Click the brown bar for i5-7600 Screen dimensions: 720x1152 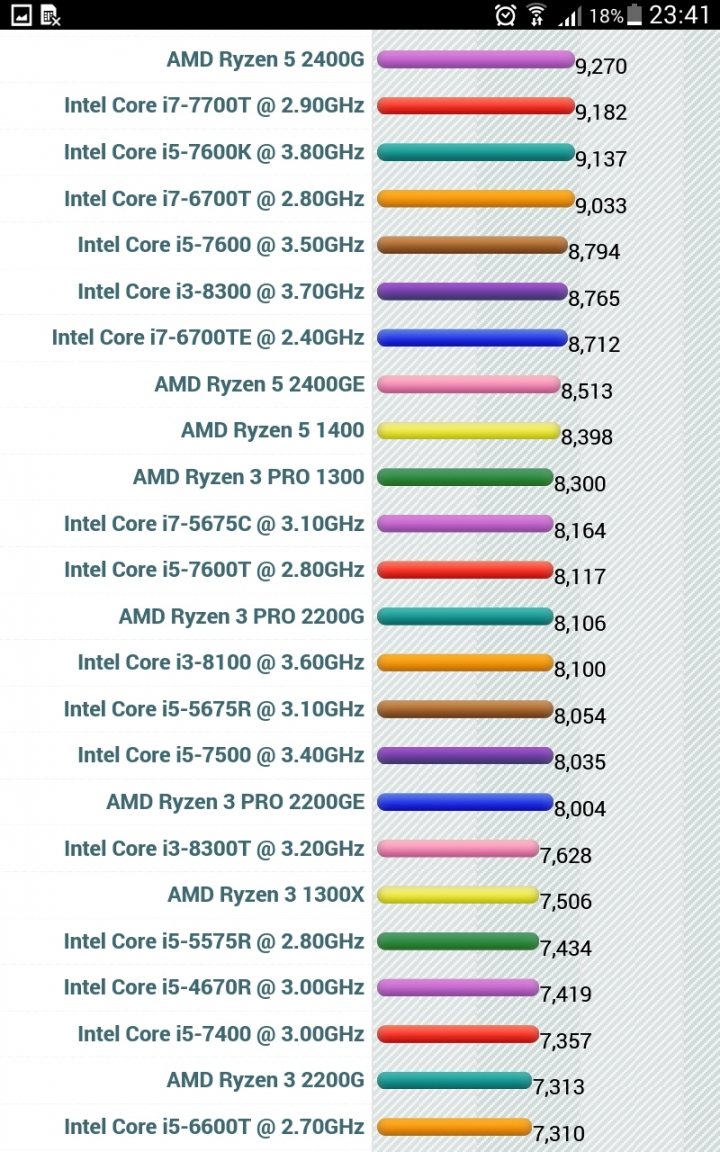tap(472, 245)
